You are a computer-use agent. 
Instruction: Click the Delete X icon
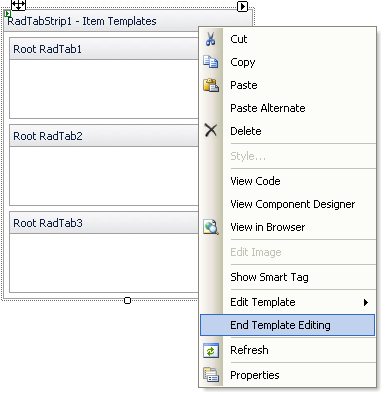pyautogui.click(x=211, y=130)
